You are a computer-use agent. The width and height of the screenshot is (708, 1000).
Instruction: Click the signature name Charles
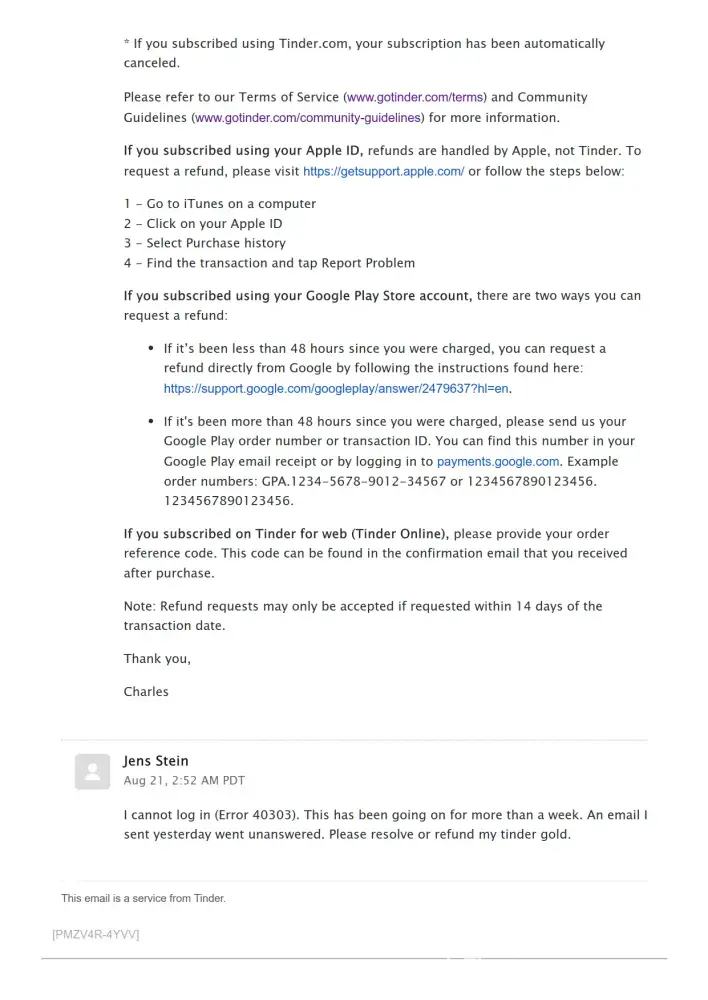point(146,692)
